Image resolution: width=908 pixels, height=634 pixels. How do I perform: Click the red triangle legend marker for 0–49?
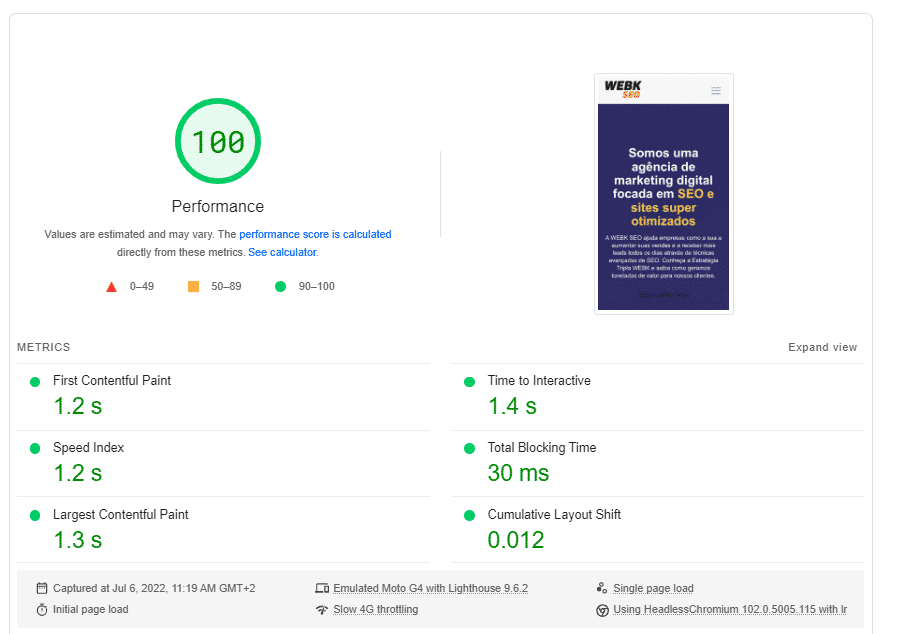pos(112,286)
